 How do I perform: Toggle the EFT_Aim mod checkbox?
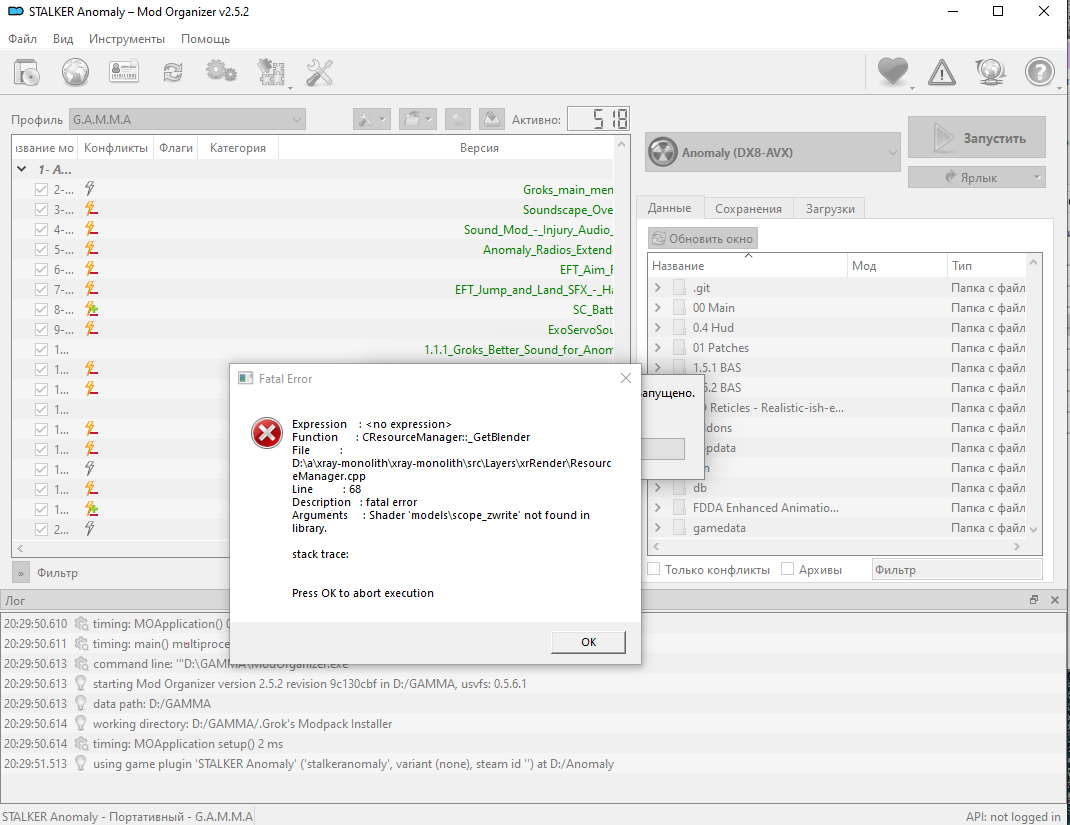42,270
